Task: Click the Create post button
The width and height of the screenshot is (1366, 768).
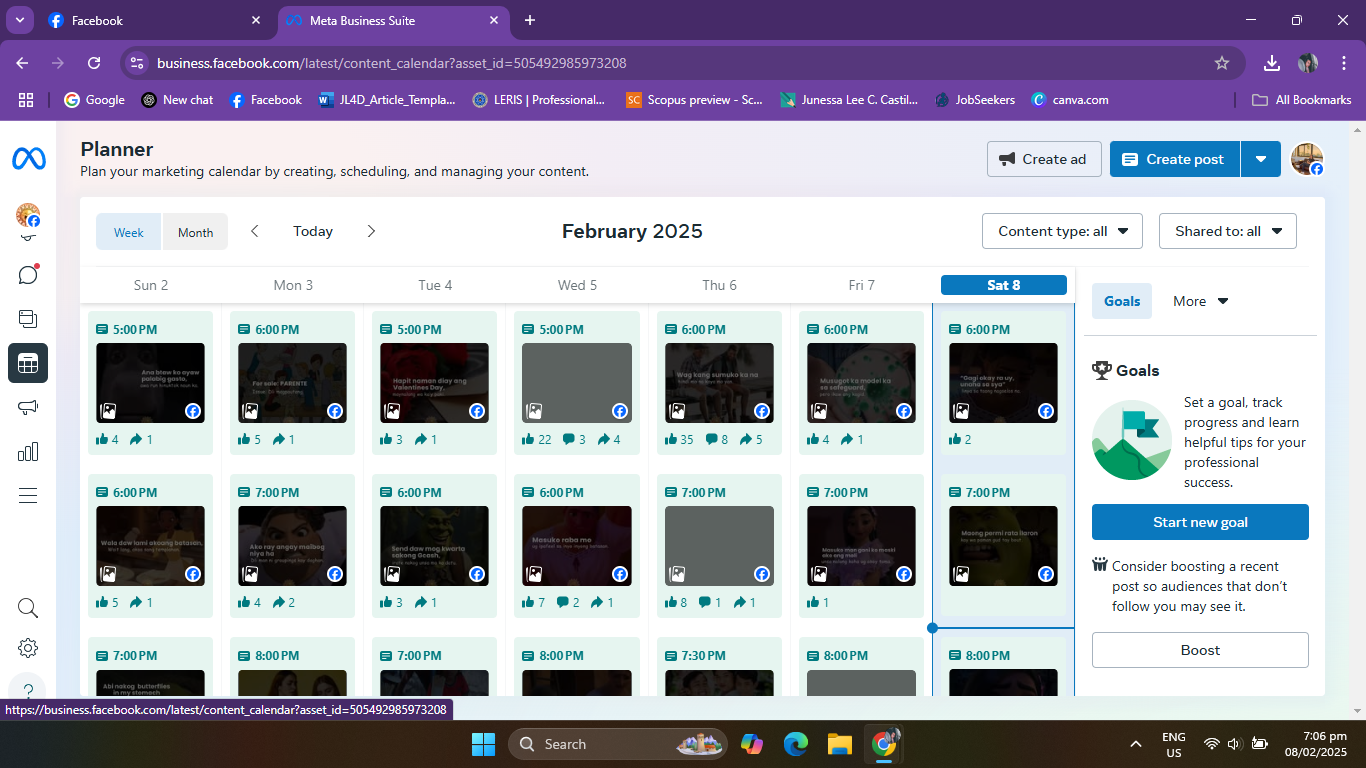Action: coord(1175,159)
